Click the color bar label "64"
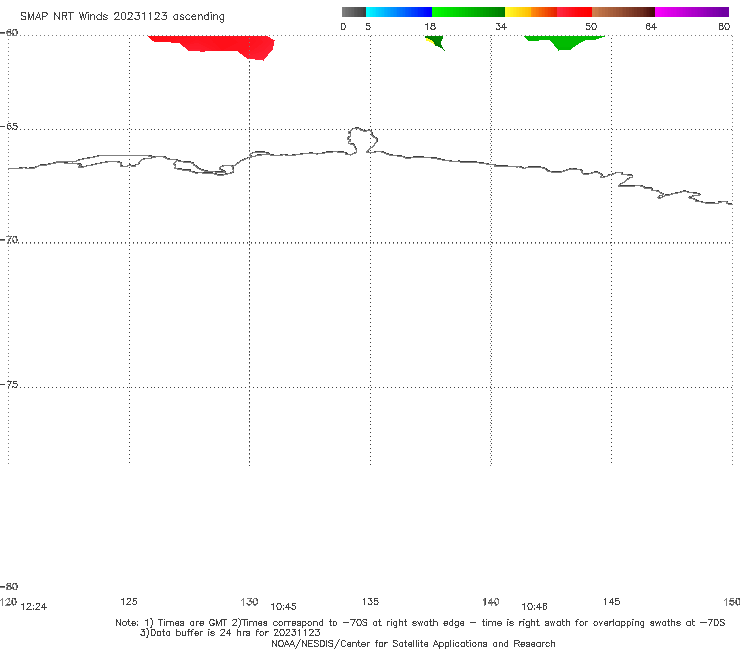This screenshot has height=650, width=740. tap(651, 27)
